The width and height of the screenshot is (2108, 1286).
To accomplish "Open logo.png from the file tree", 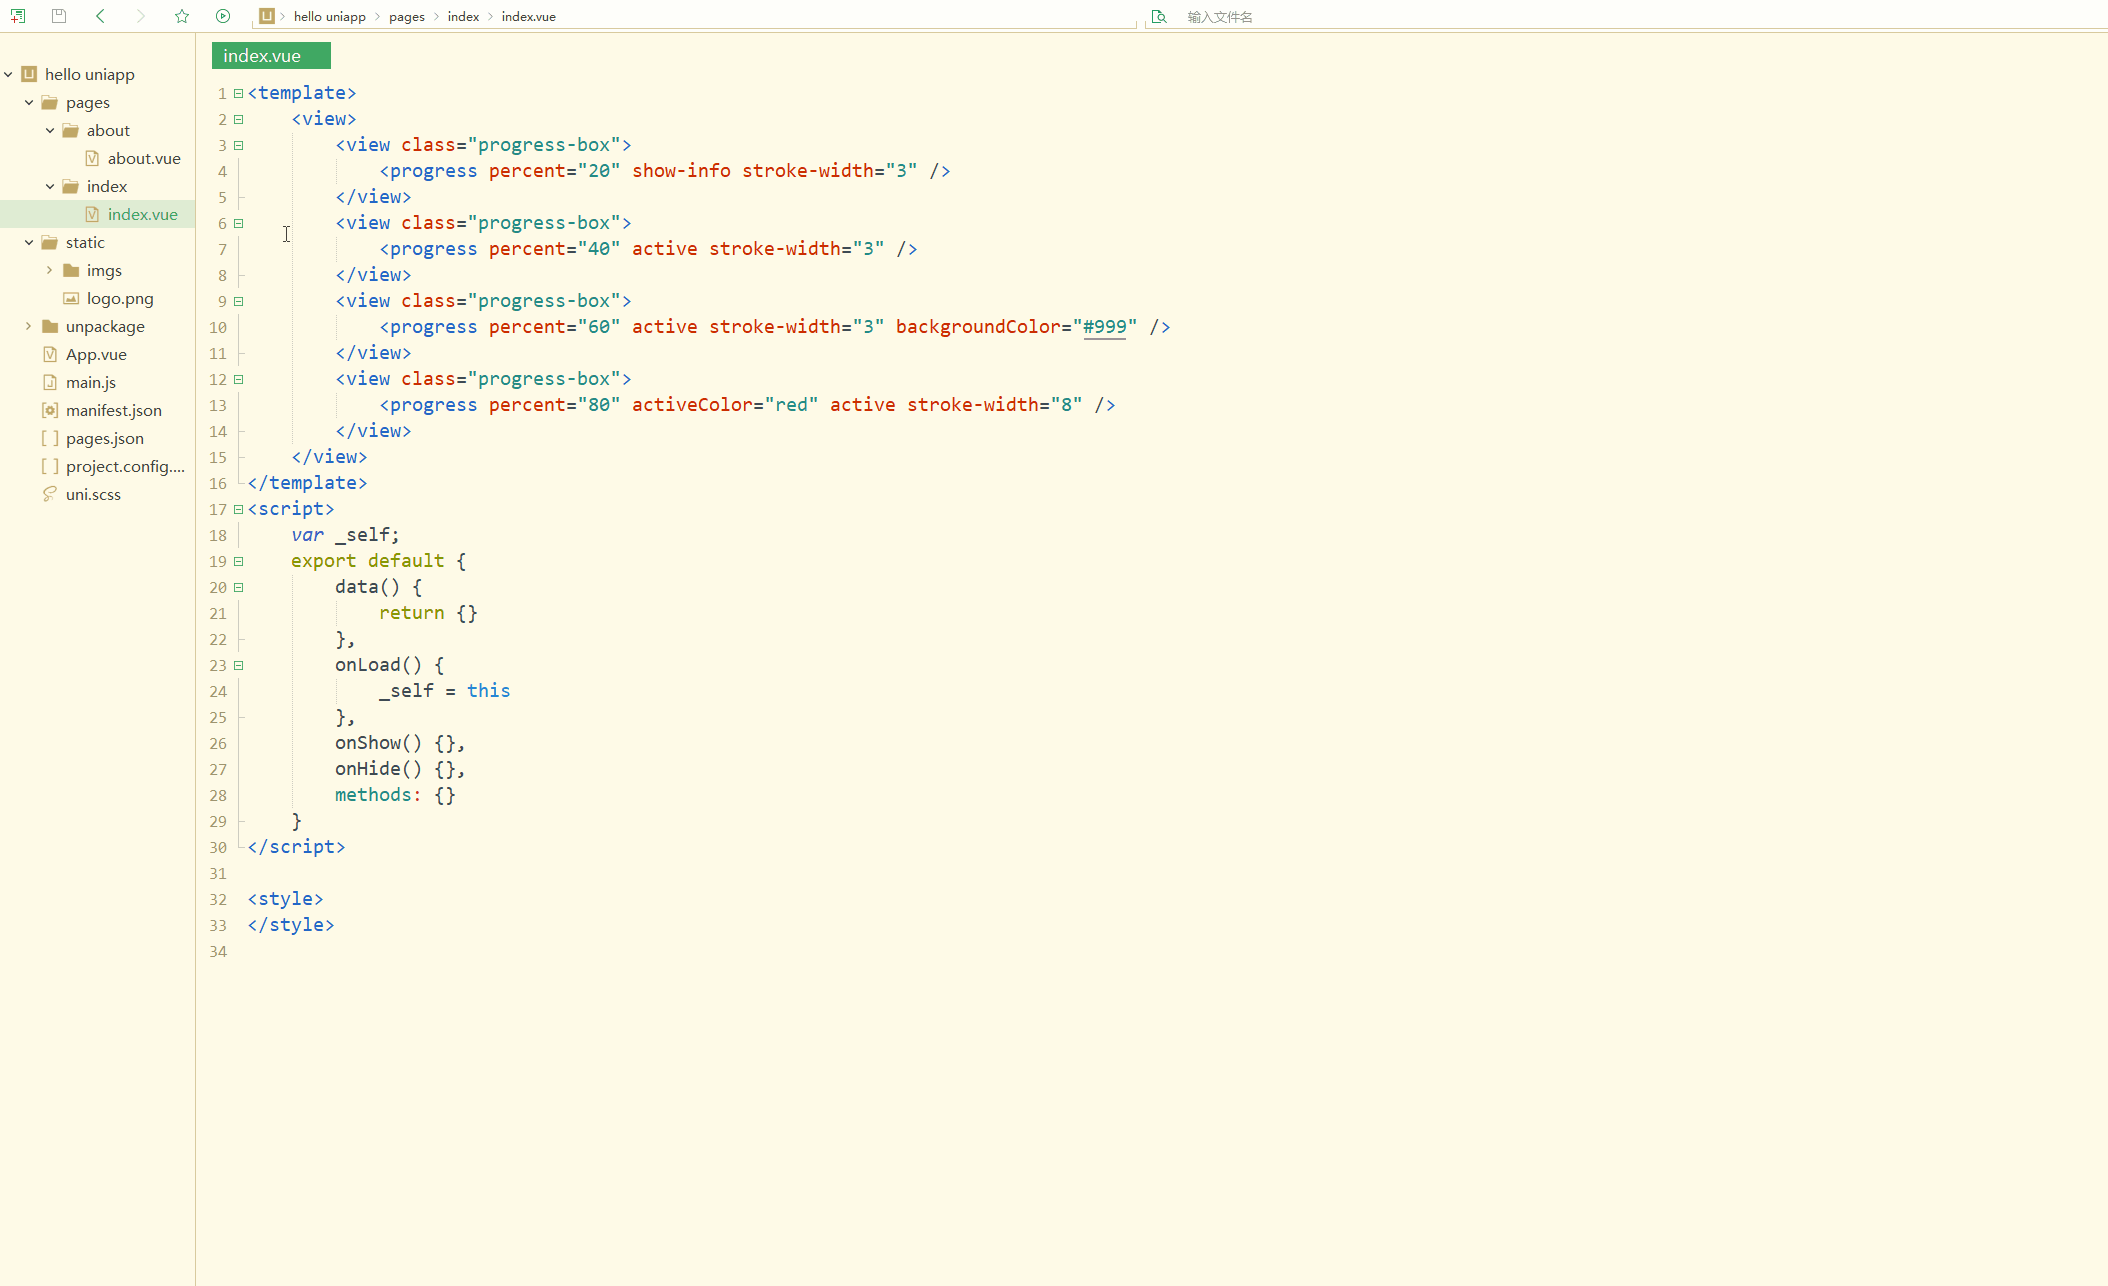I will pyautogui.click(x=120, y=298).
